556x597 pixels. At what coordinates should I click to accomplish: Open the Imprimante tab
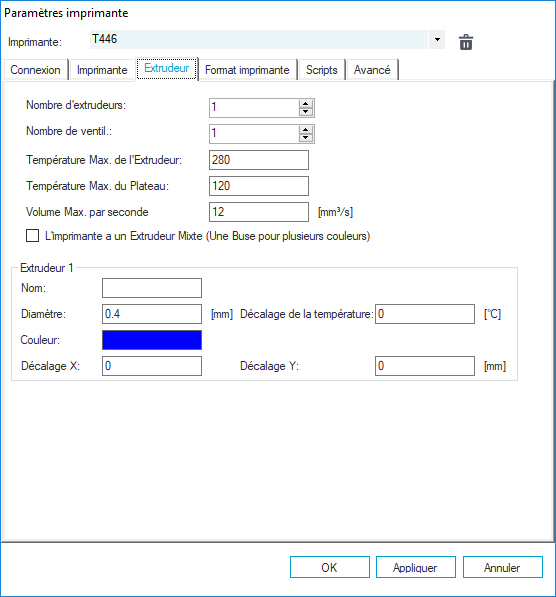(102, 70)
